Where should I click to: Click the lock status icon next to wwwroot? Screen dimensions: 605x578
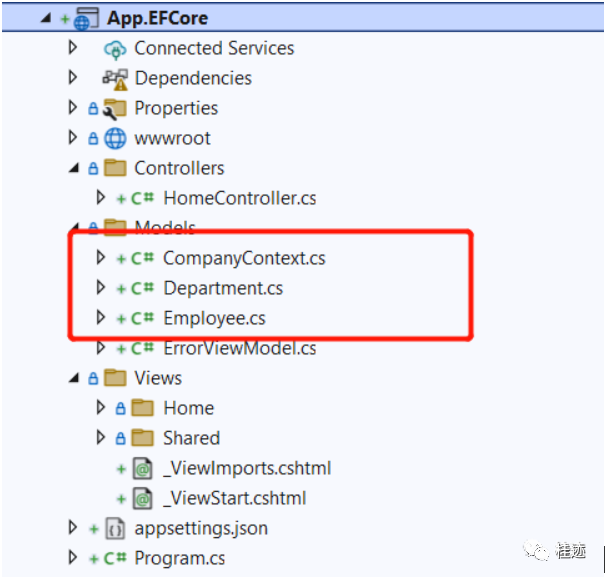coord(93,139)
